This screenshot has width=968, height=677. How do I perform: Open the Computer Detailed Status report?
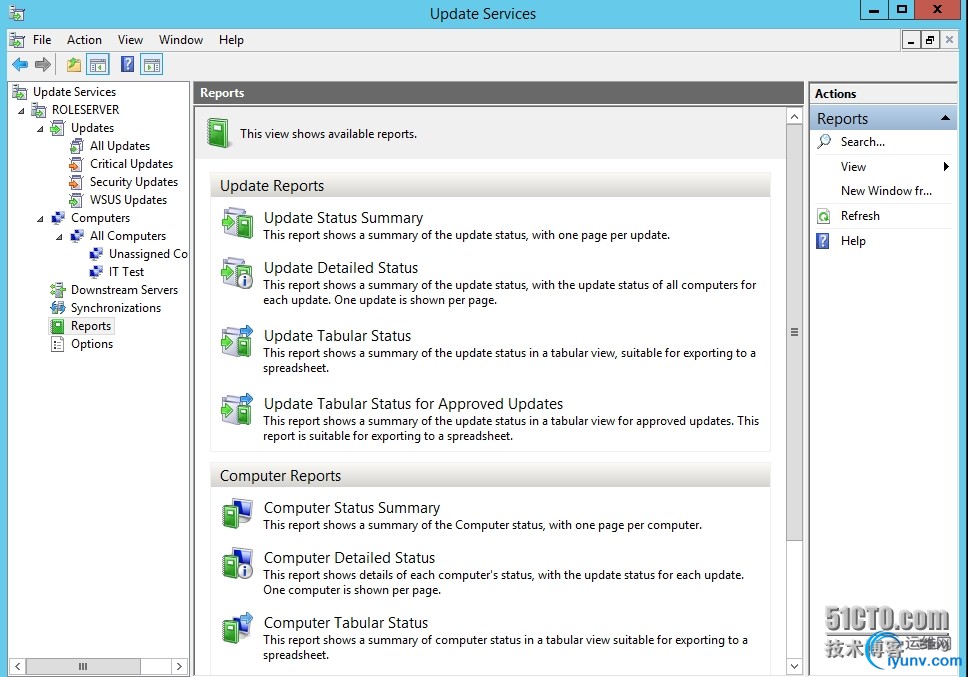[x=349, y=558]
